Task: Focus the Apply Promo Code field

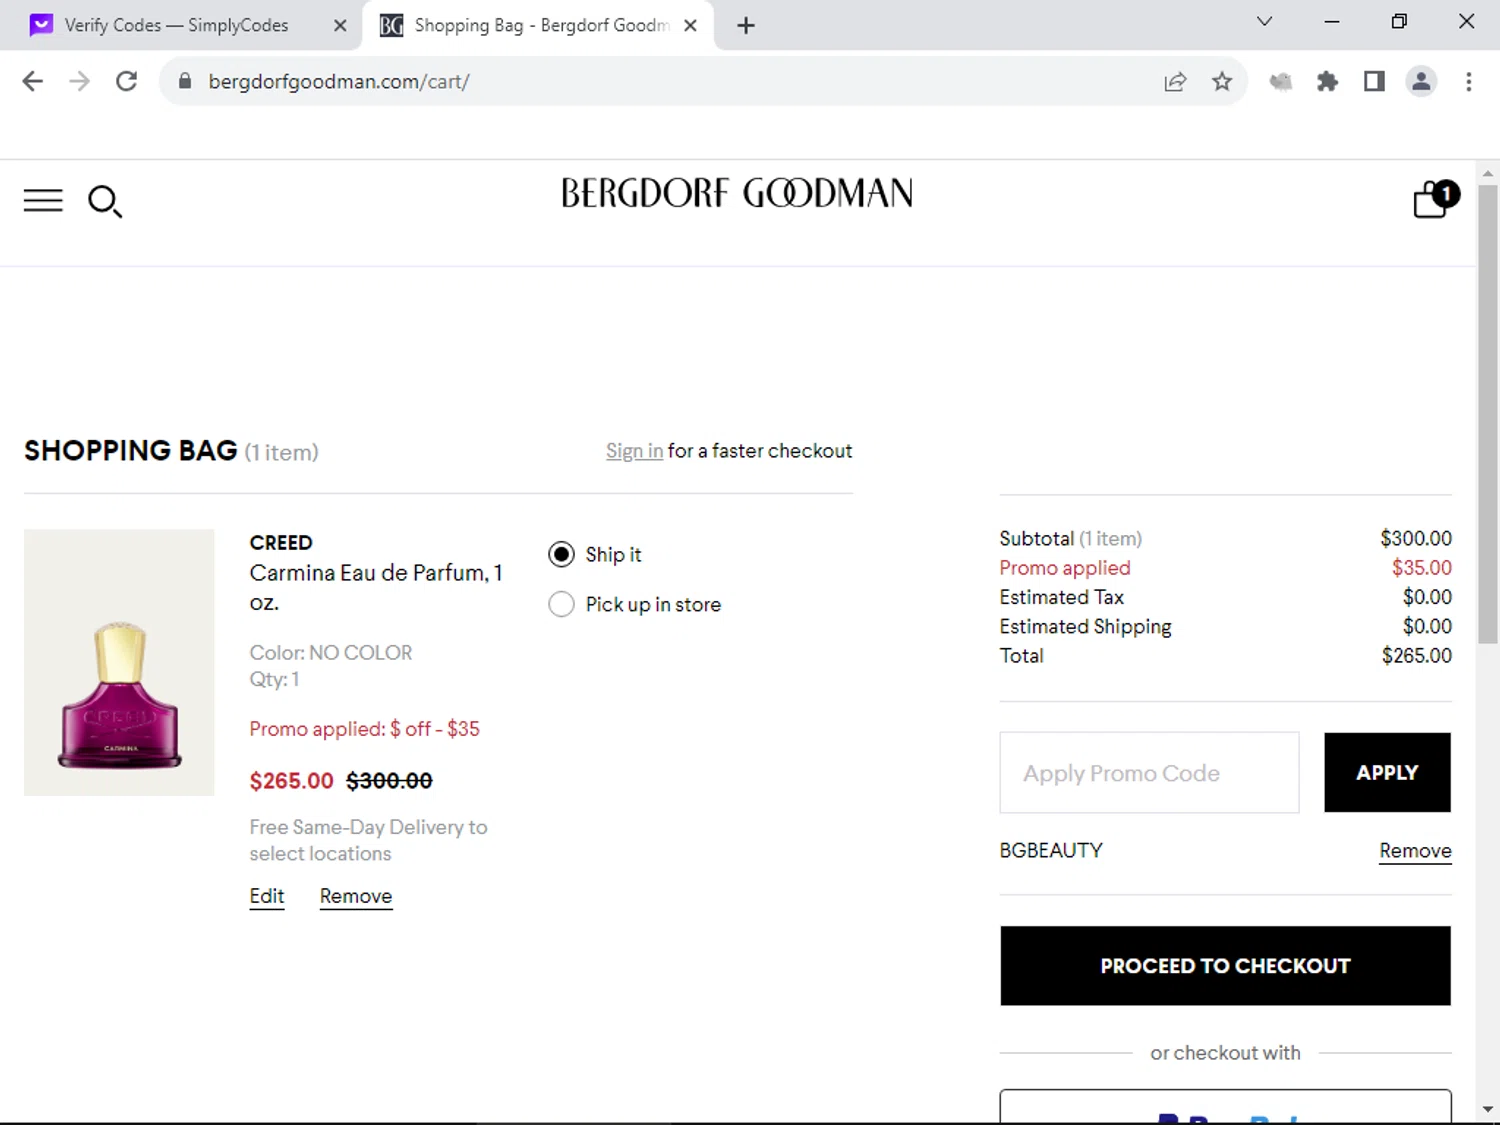Action: [1149, 772]
